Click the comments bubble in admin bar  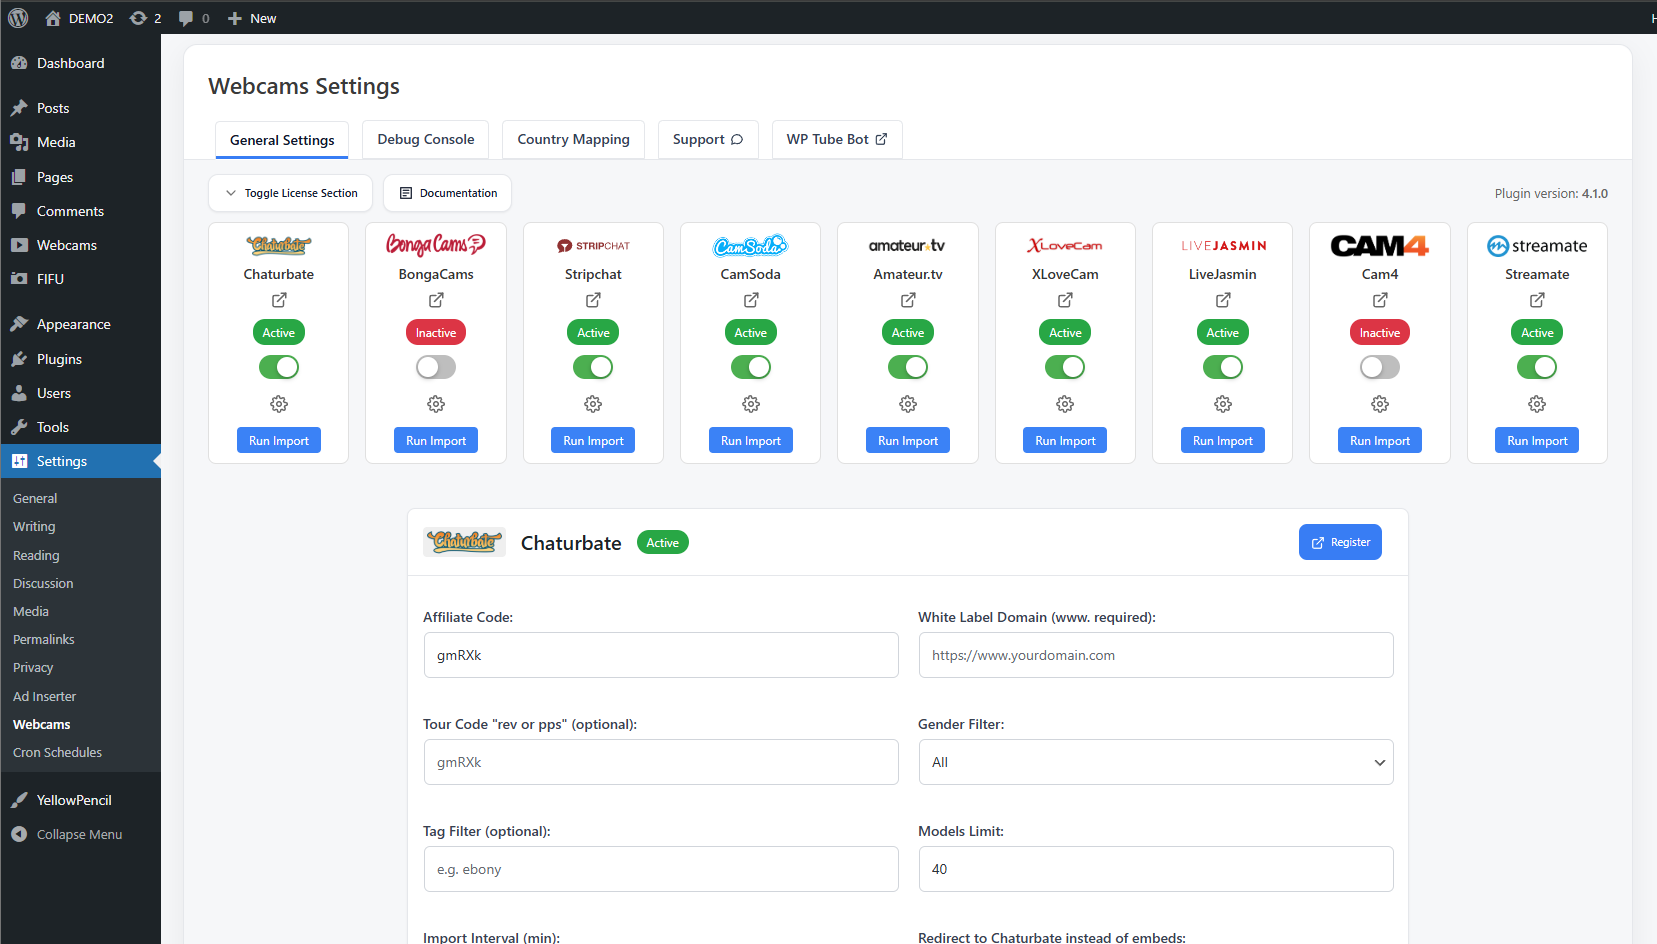[x=194, y=18]
